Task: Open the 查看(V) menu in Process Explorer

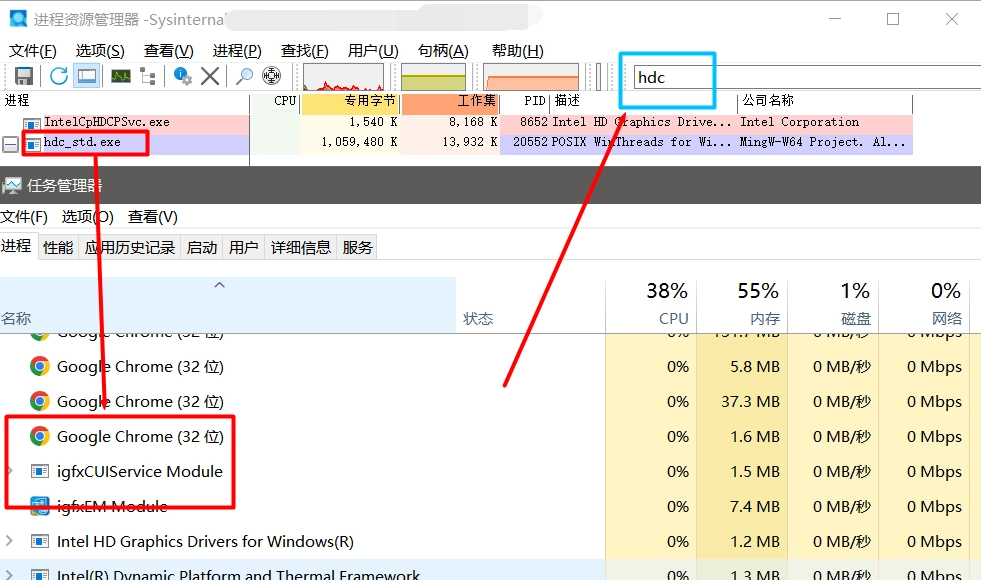Action: (x=168, y=51)
